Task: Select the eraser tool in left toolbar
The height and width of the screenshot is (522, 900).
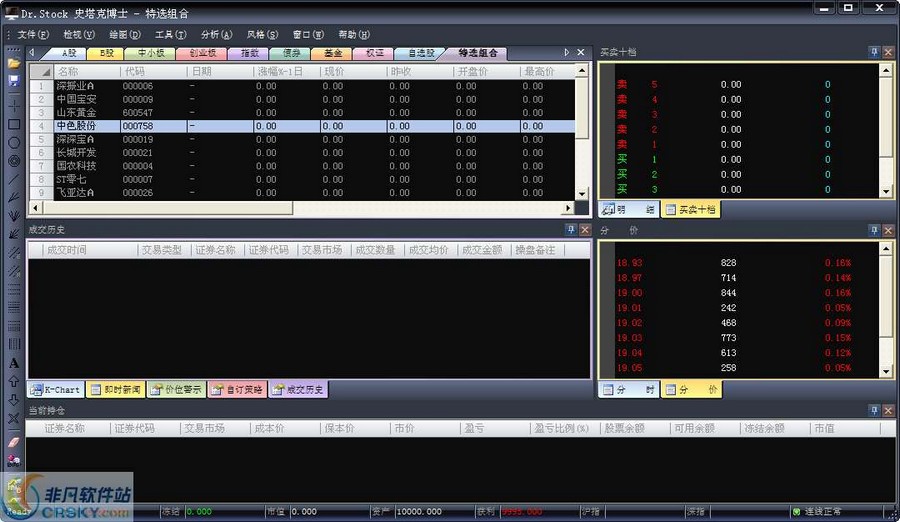Action: [x=14, y=442]
